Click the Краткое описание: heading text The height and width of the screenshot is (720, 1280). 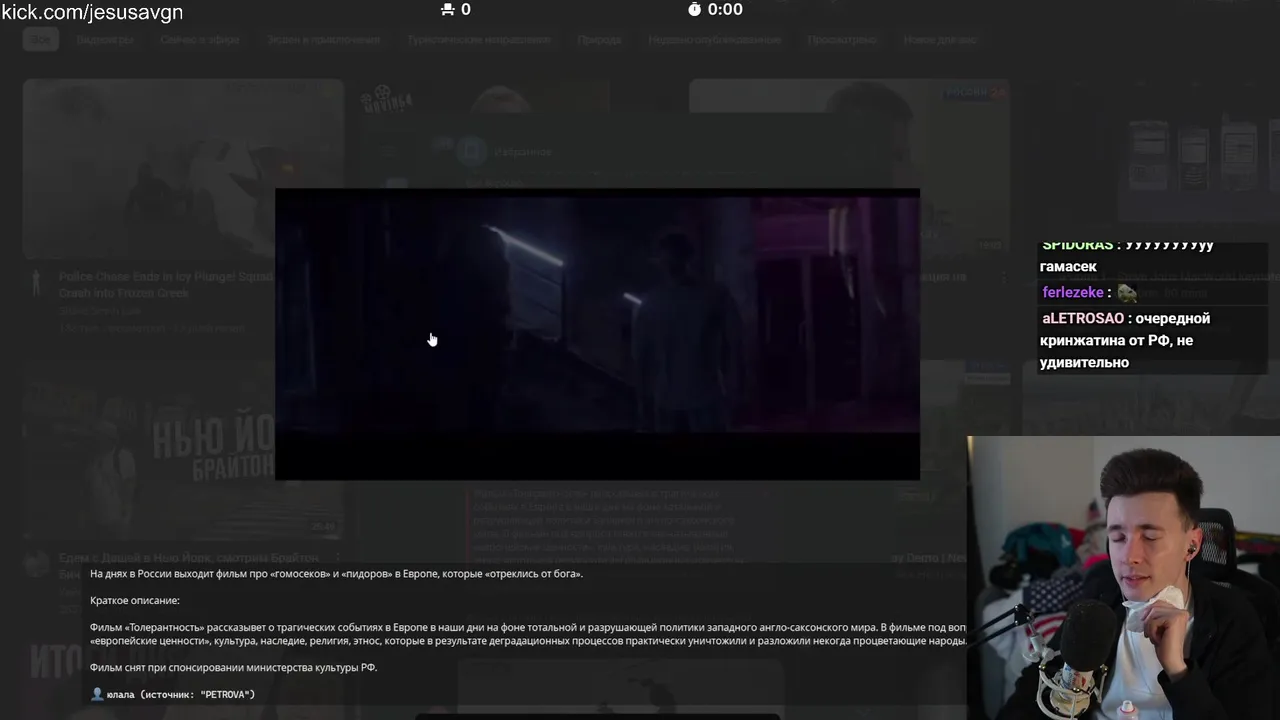[135, 600]
